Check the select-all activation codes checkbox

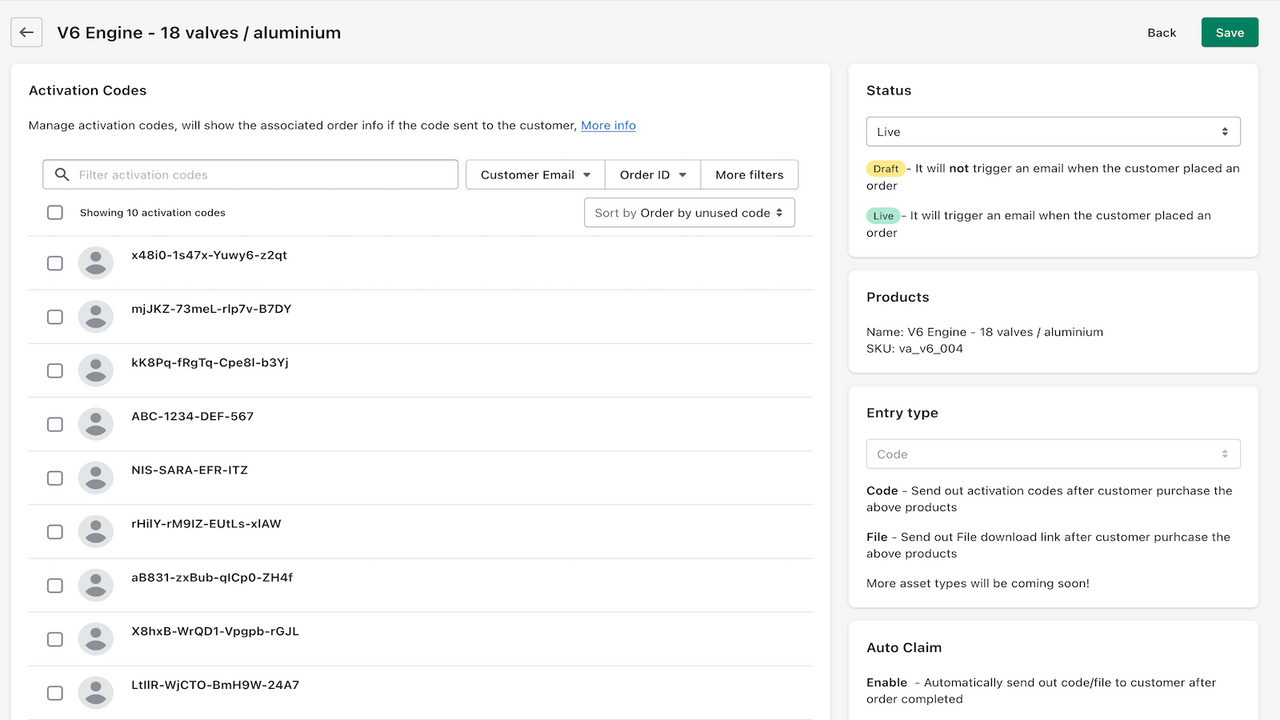tap(55, 212)
